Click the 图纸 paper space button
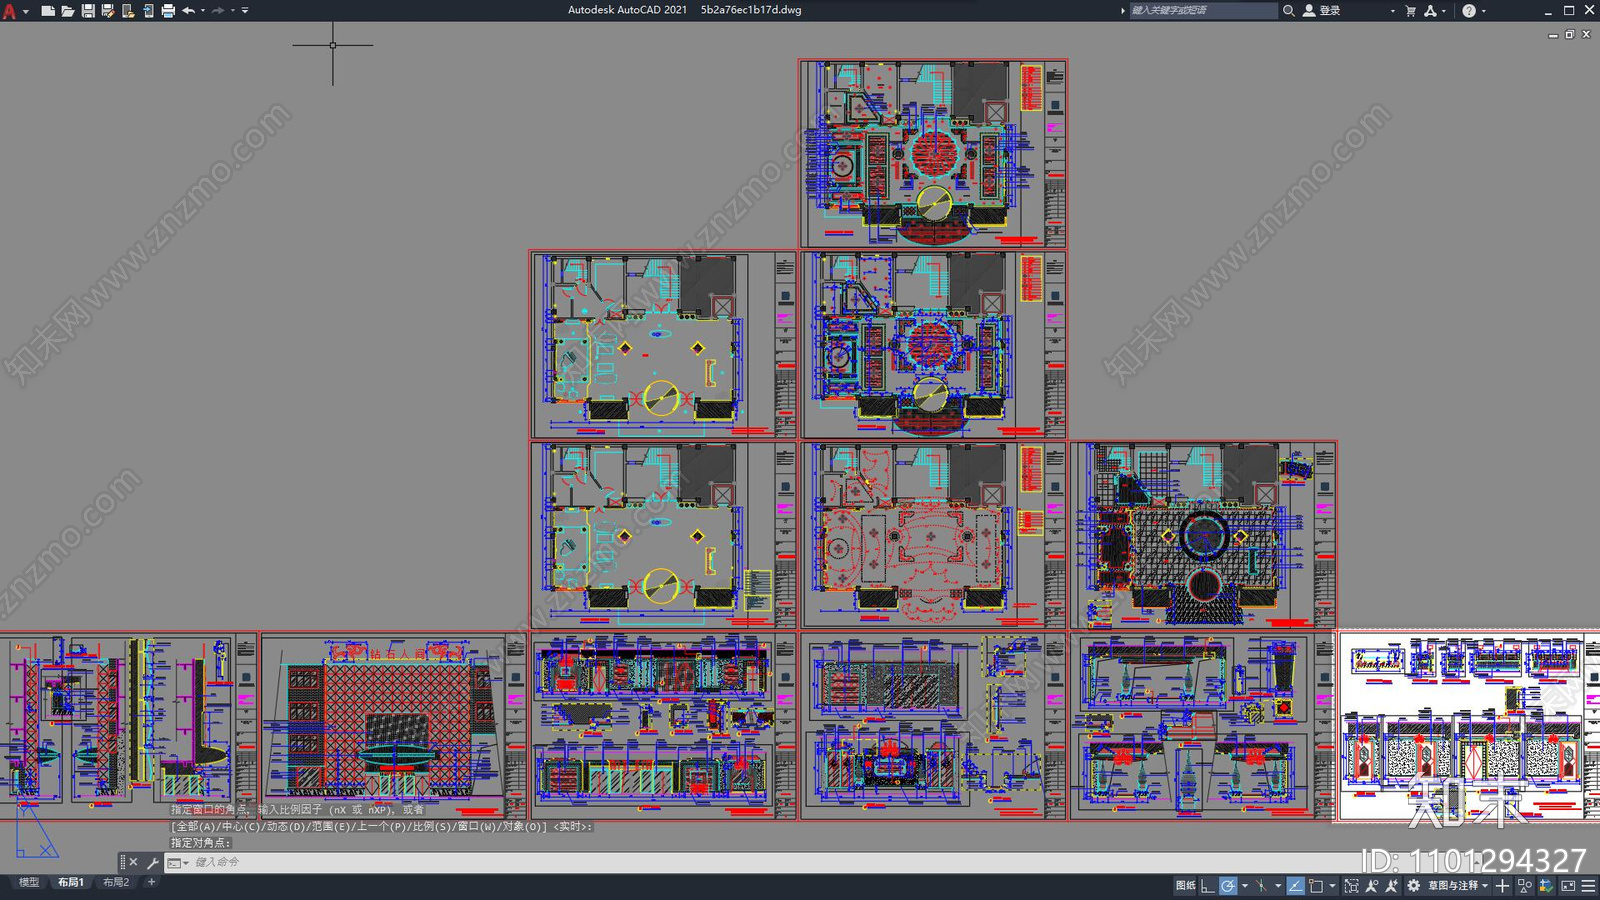 coord(1186,885)
